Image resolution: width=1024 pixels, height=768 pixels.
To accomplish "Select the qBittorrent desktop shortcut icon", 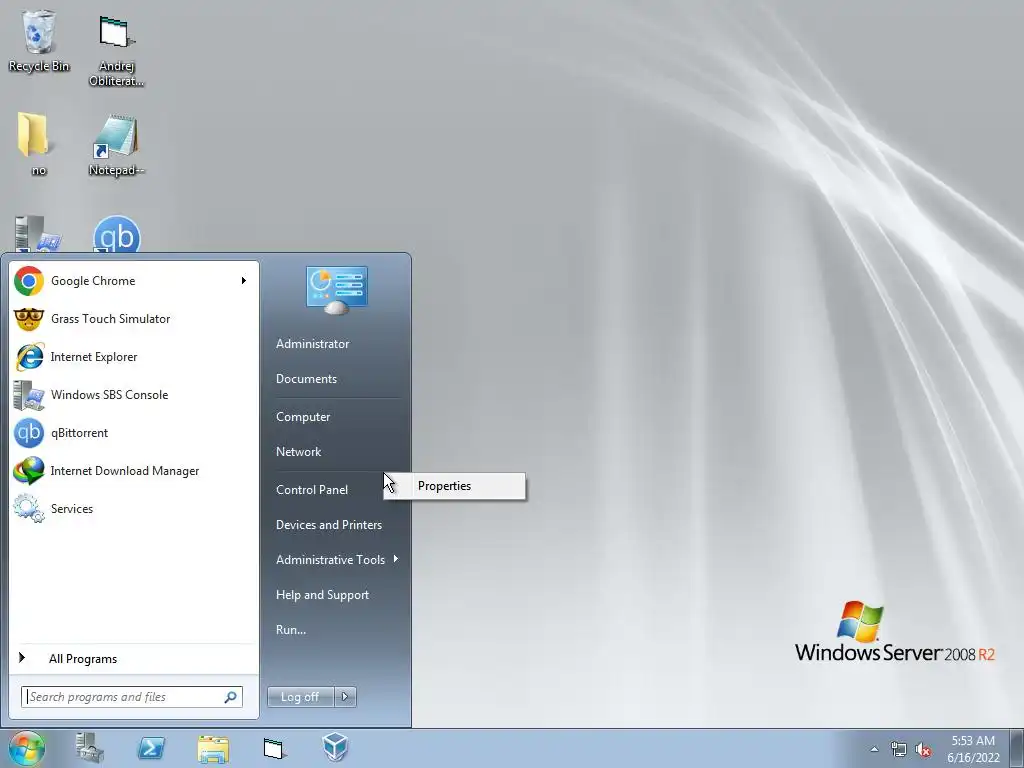I will click(x=116, y=235).
